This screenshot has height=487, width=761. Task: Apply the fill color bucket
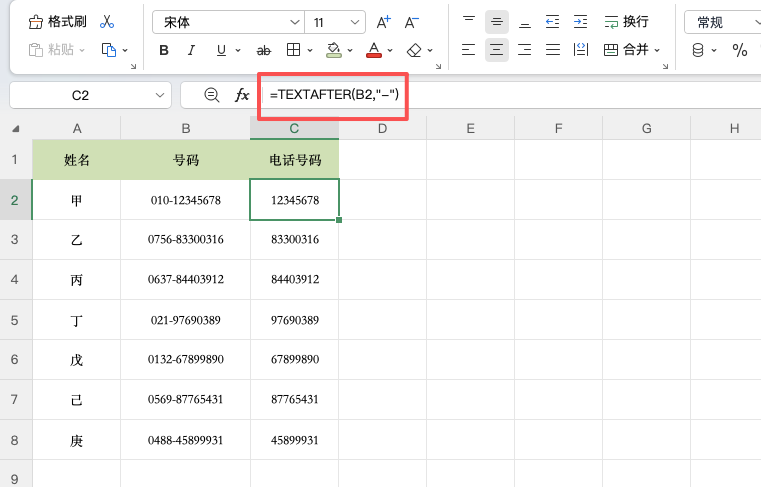(x=334, y=50)
